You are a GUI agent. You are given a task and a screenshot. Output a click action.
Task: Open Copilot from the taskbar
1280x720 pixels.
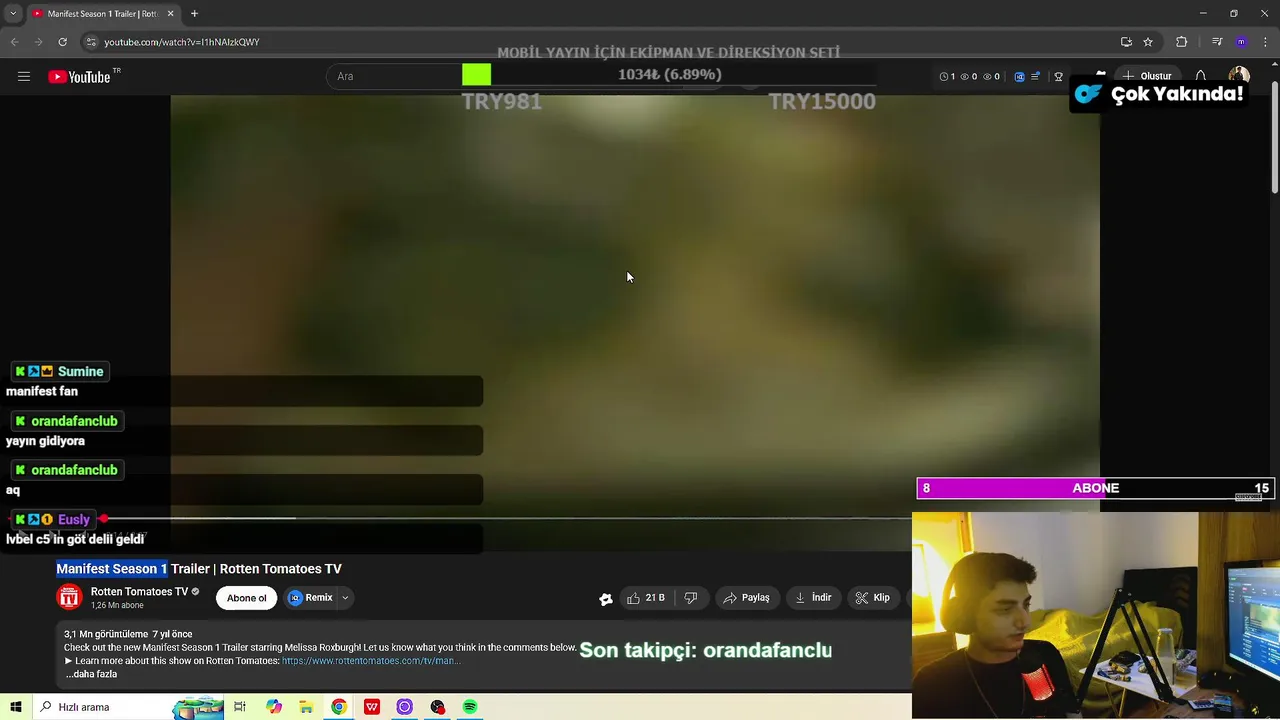[274, 707]
